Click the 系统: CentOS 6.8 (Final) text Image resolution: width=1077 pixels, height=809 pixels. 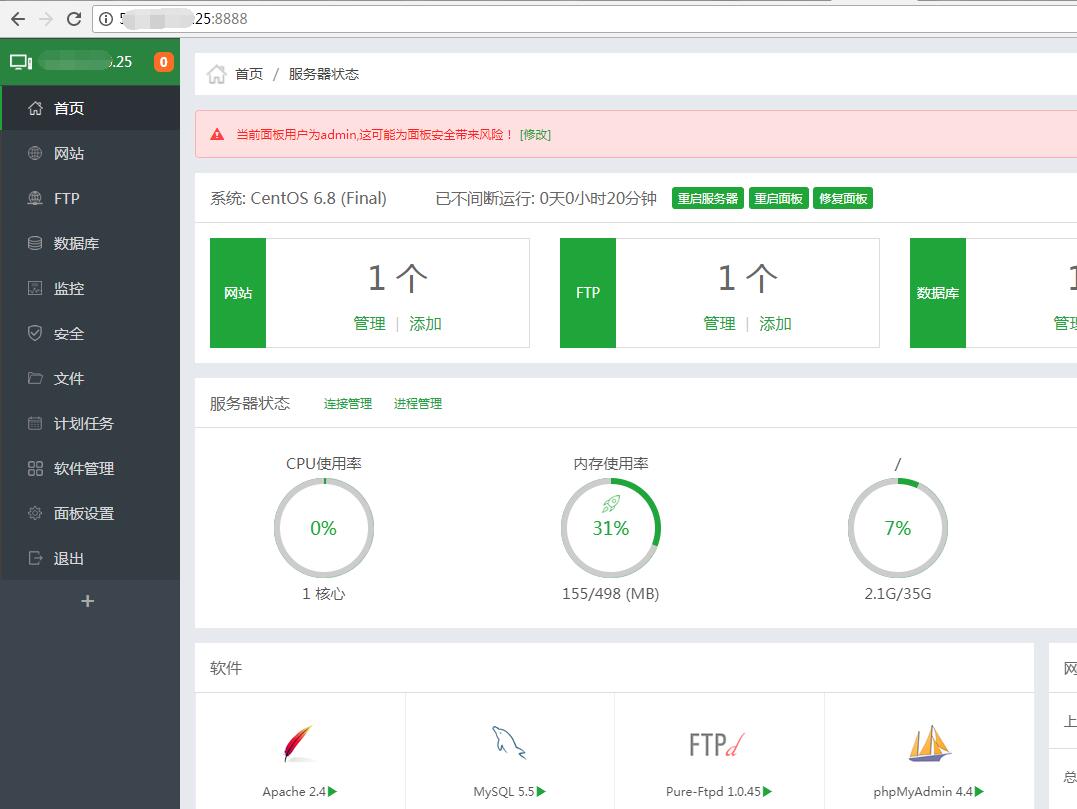coord(298,198)
